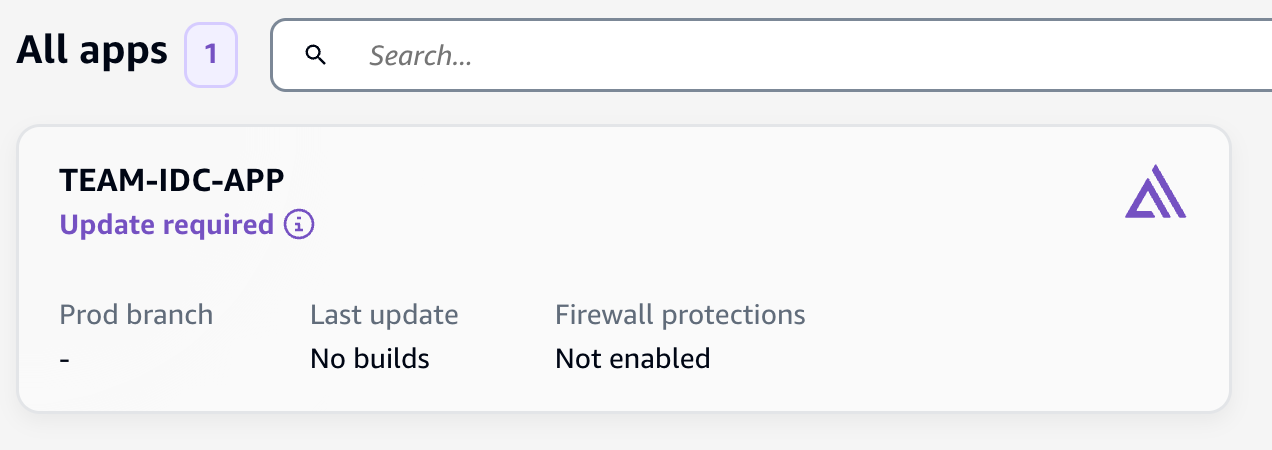Click the Prod branch label
This screenshot has height=450, width=1272.
pos(136,315)
